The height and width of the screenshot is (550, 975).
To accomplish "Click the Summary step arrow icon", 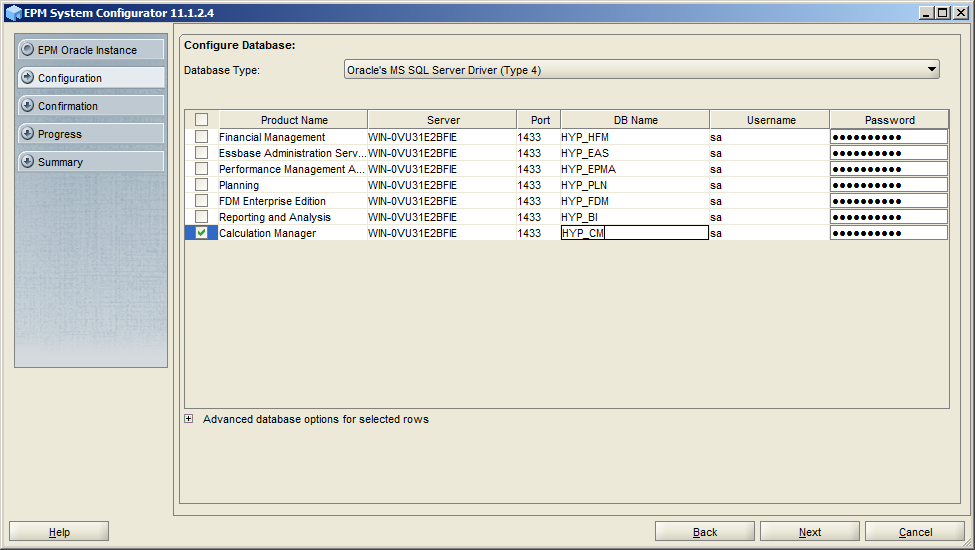I will click(27, 161).
